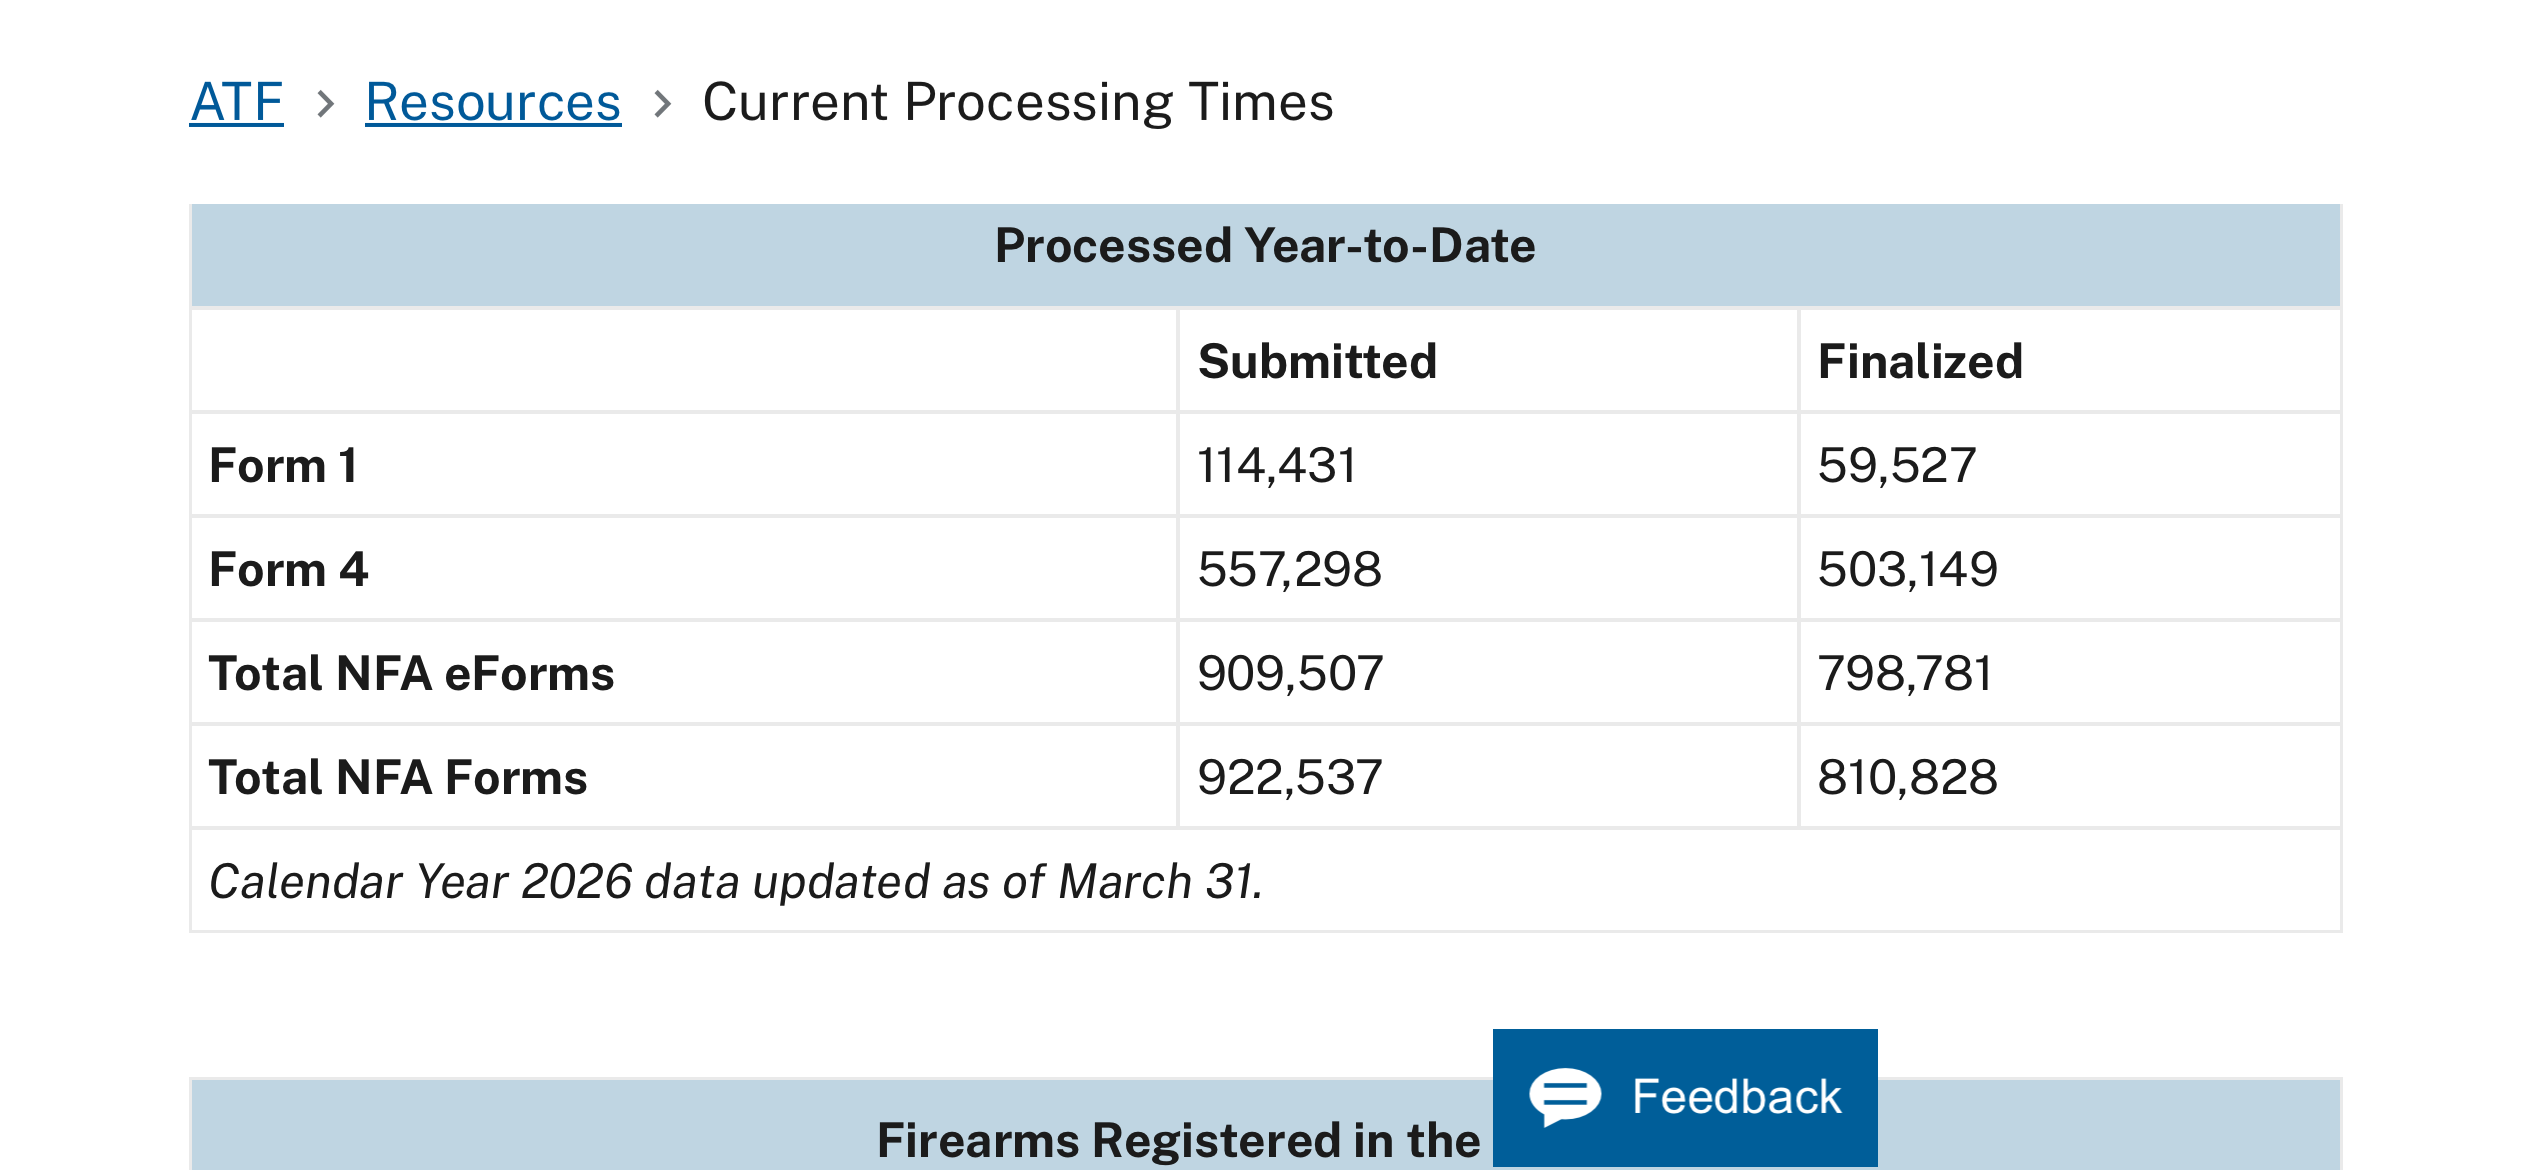This screenshot has height=1170, width=2532.
Task: Select the Form 1 row label
Action: 284,465
